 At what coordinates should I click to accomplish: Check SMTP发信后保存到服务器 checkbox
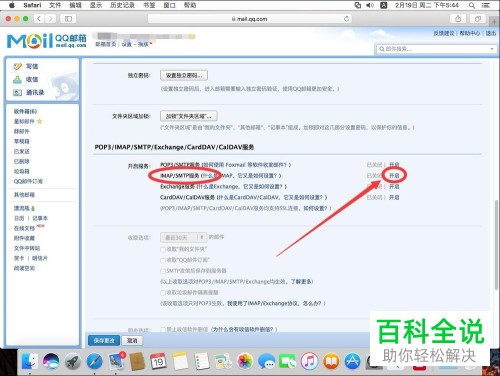(163, 271)
